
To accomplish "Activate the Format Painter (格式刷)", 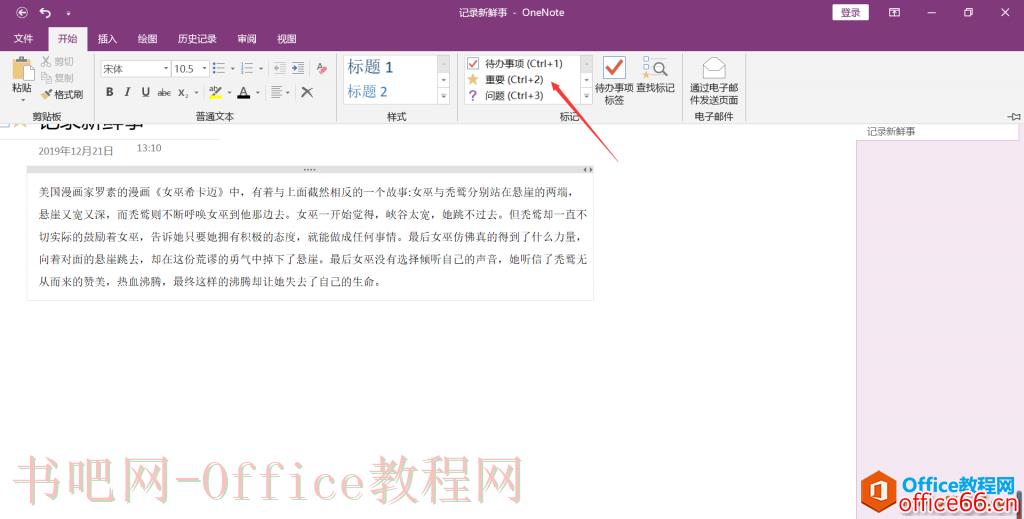I will (x=62, y=95).
